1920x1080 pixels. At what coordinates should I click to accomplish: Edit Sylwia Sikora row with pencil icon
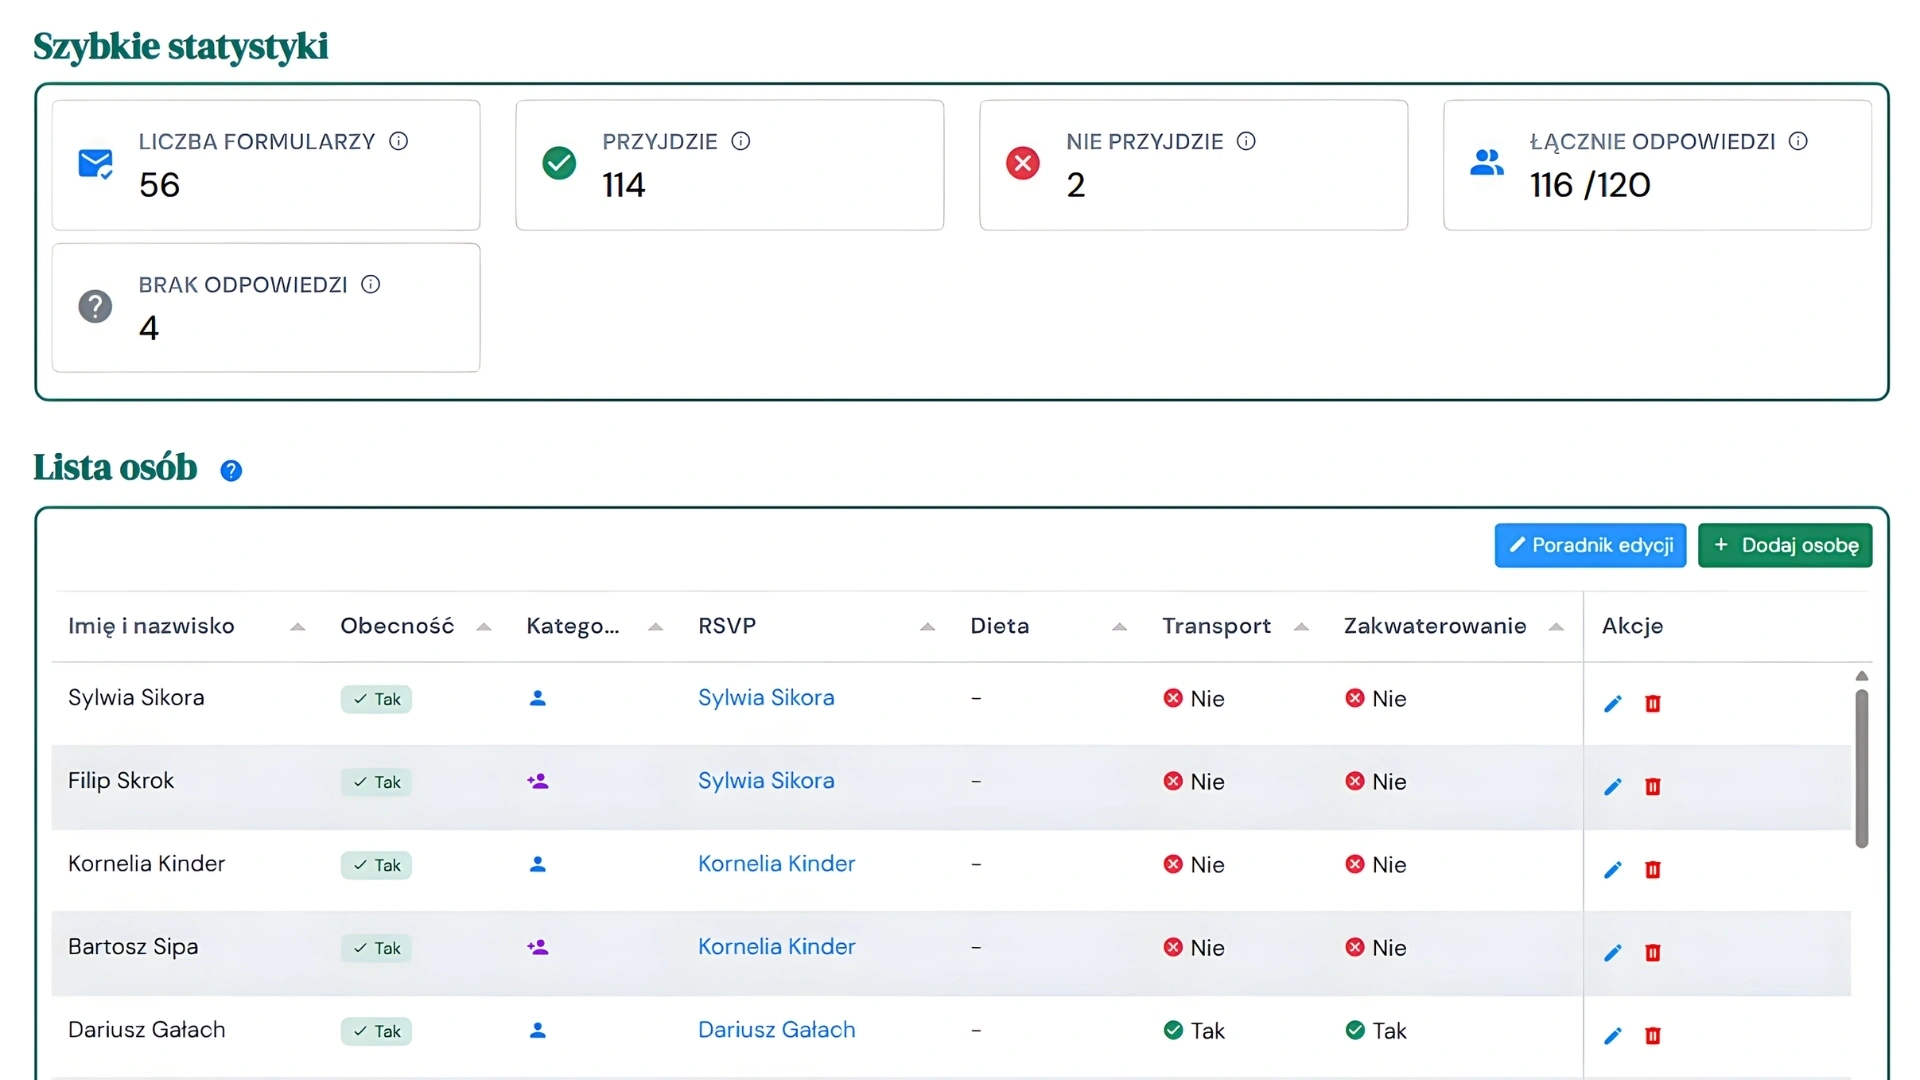(x=1612, y=703)
